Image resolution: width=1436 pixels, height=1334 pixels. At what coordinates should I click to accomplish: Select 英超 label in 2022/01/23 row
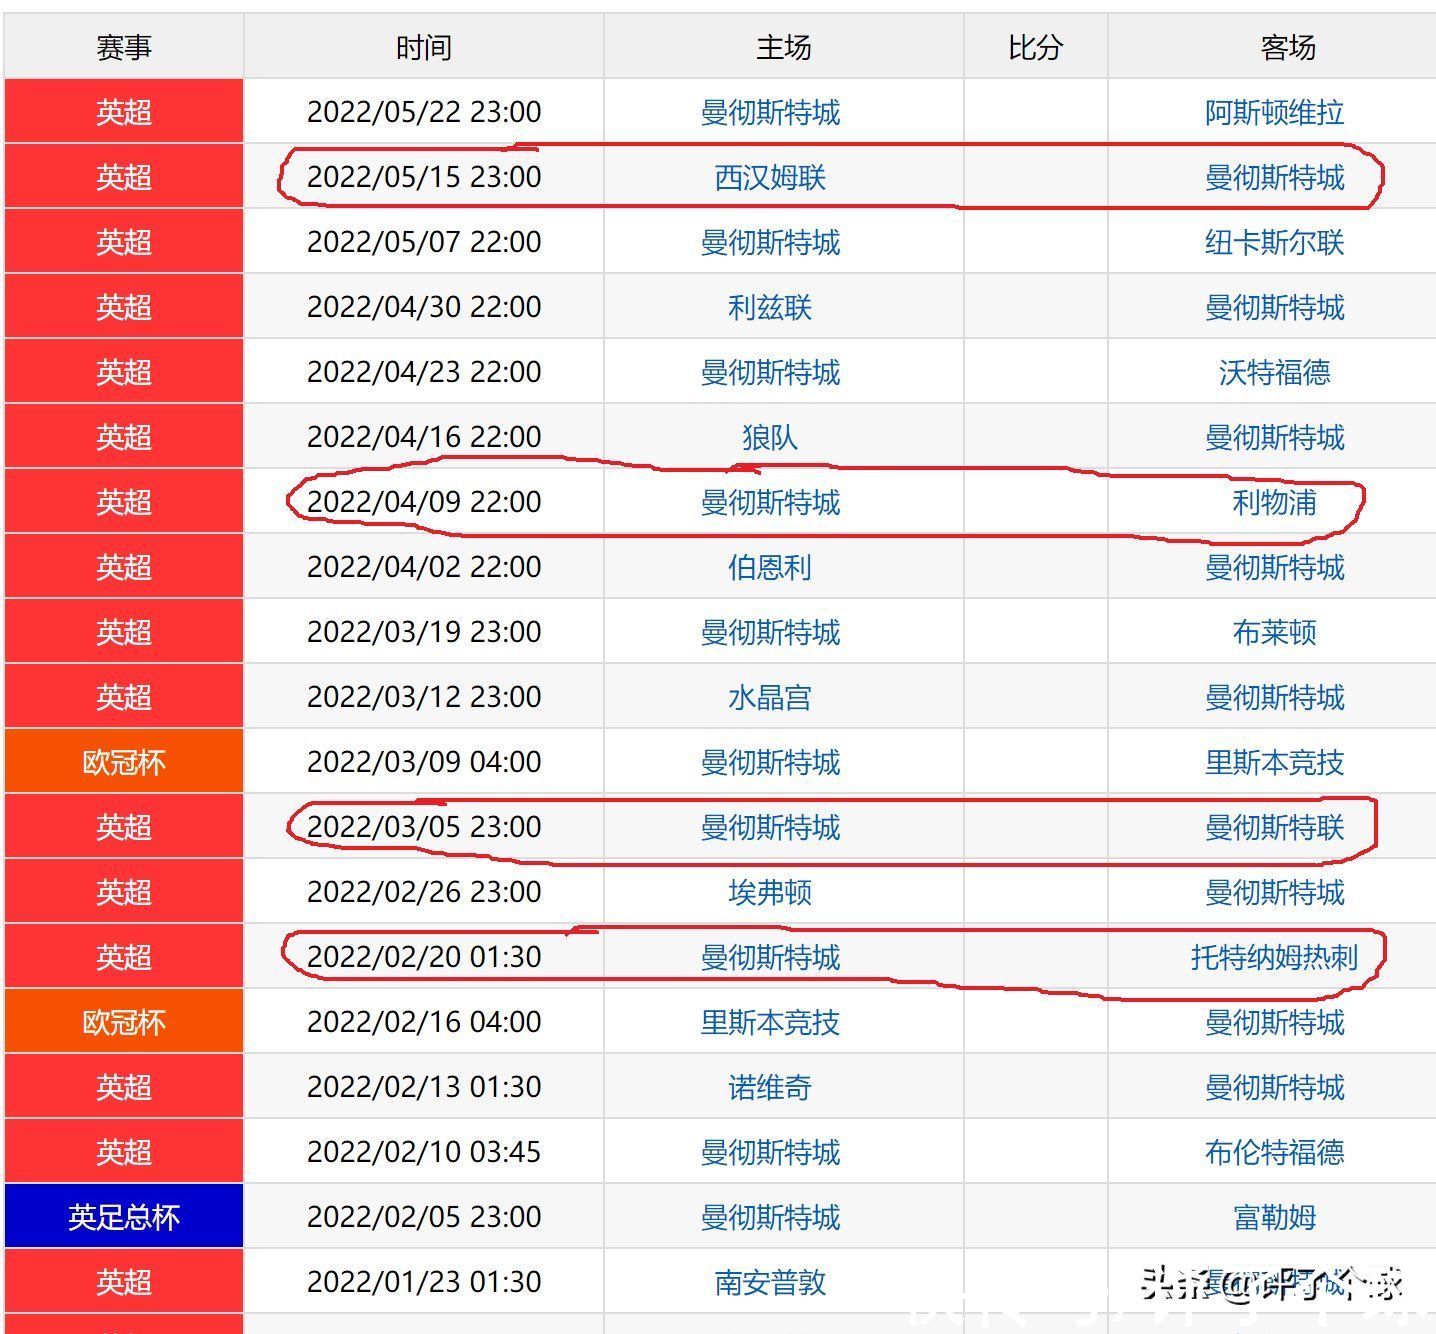coord(124,1282)
